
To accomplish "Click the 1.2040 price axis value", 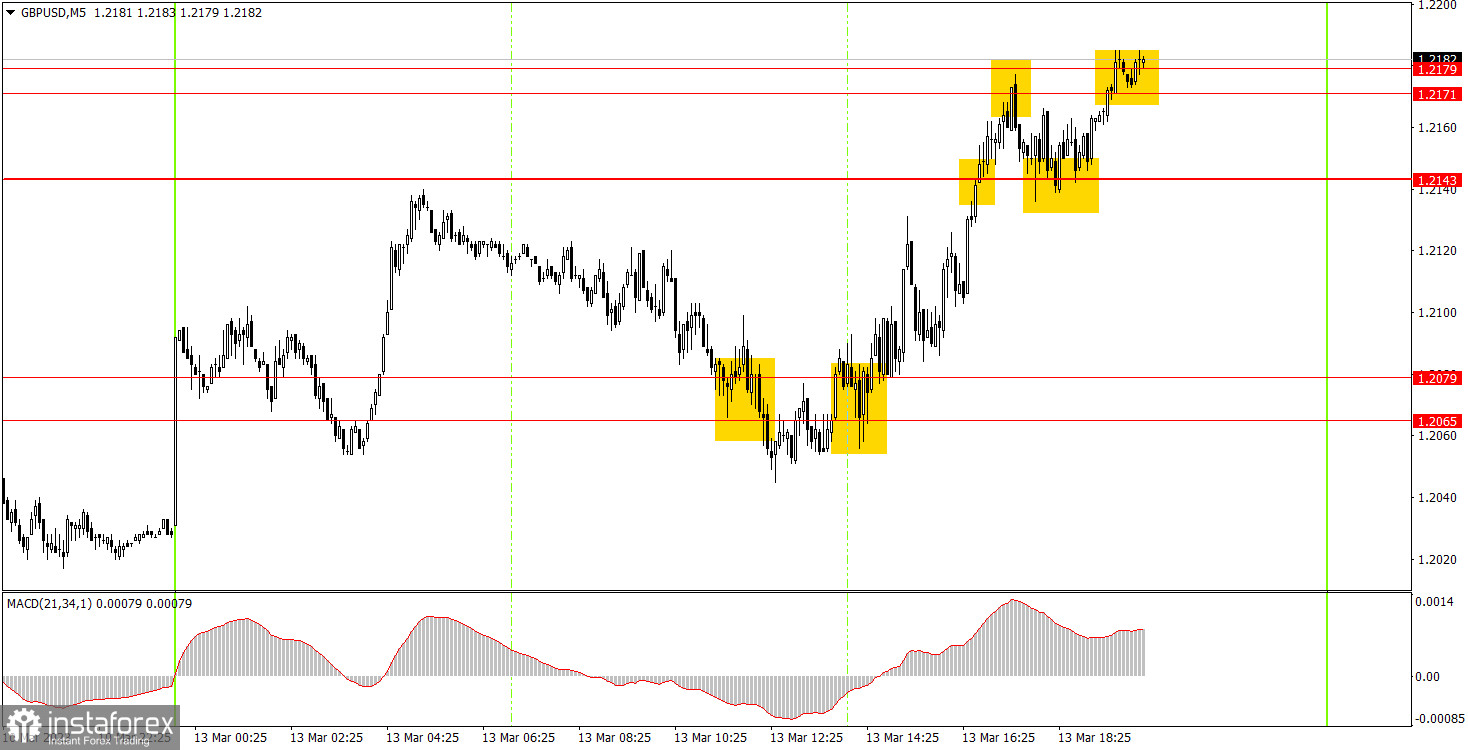I will 1439,498.
